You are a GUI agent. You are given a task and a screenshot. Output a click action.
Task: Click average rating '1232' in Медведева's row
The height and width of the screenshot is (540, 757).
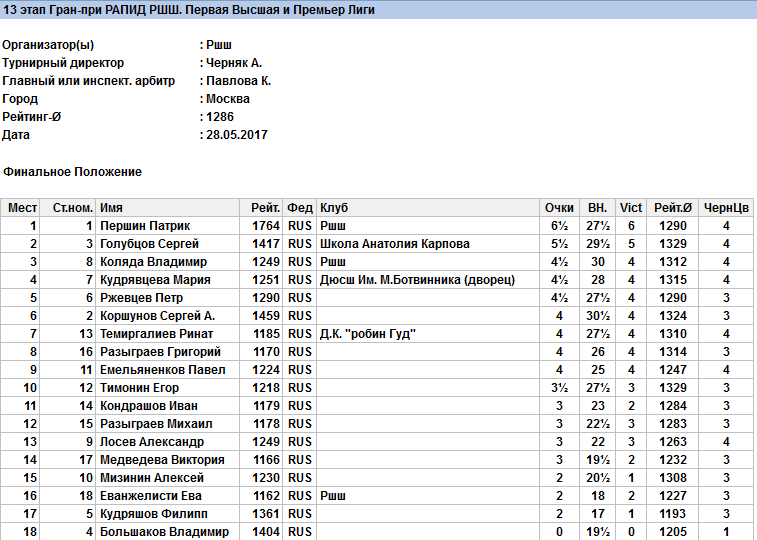coord(673,459)
